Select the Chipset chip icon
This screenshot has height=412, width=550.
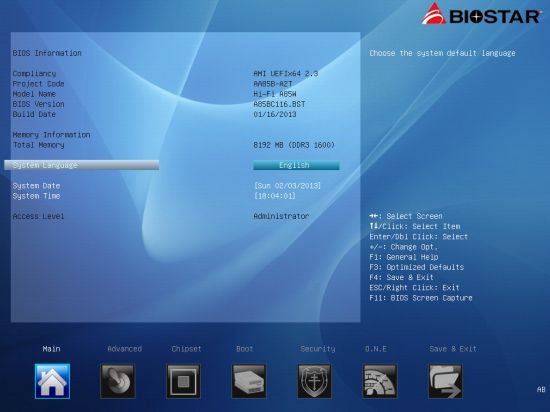[183, 381]
